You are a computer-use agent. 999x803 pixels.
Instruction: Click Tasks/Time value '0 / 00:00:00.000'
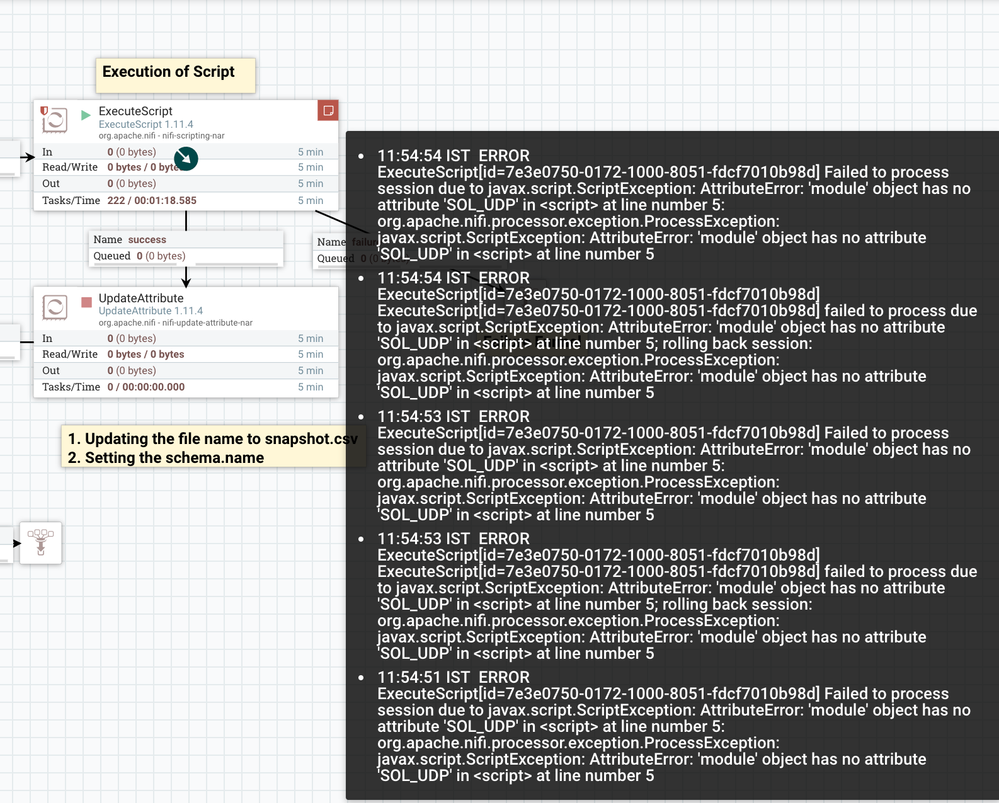(x=146, y=387)
